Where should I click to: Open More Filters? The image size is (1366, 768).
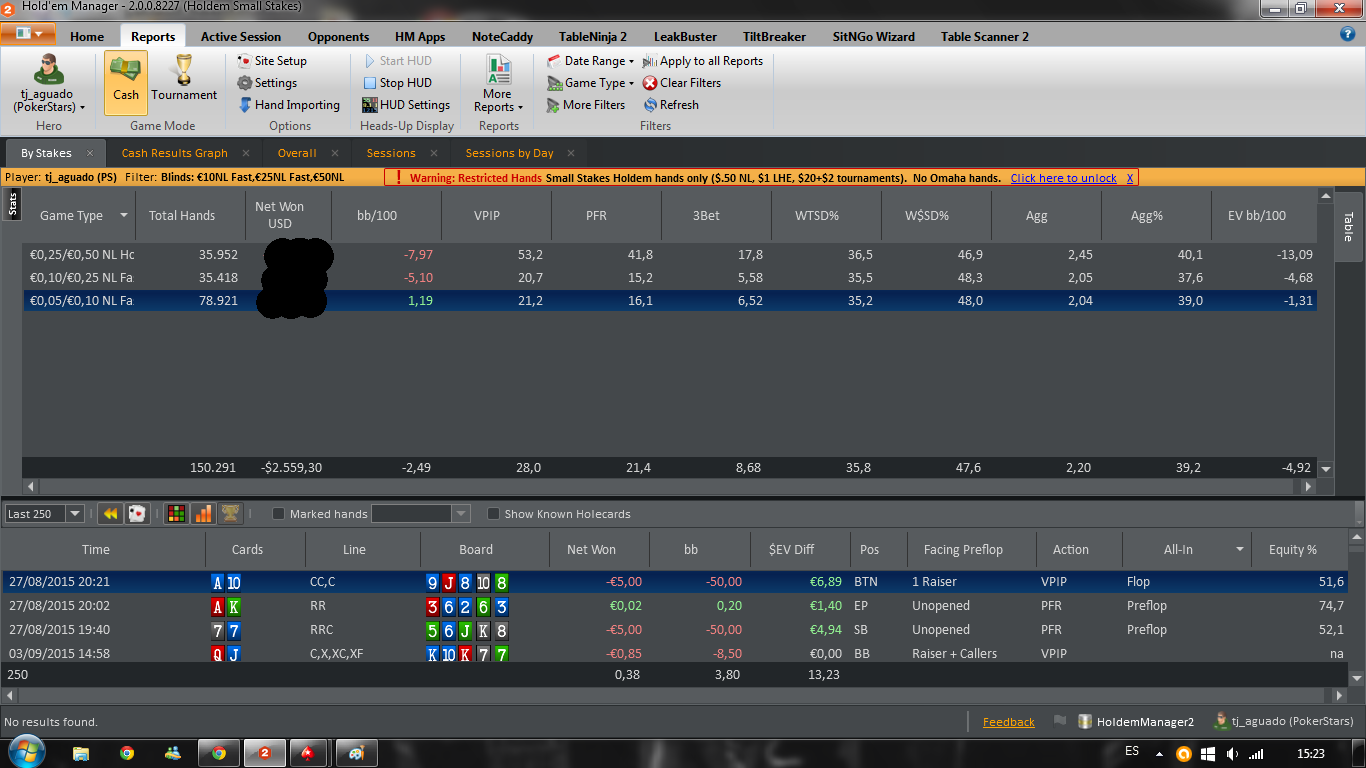(x=586, y=105)
